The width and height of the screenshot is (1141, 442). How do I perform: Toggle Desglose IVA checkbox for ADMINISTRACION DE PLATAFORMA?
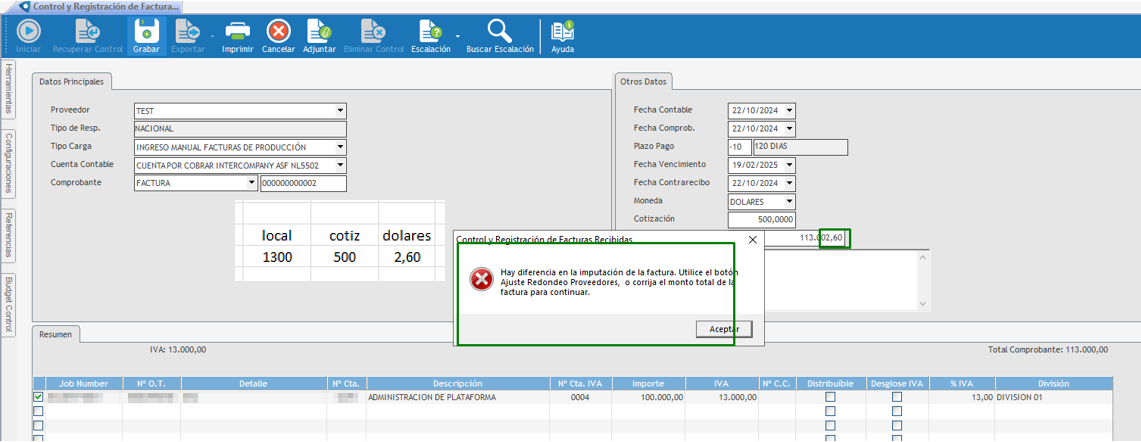(x=896, y=397)
